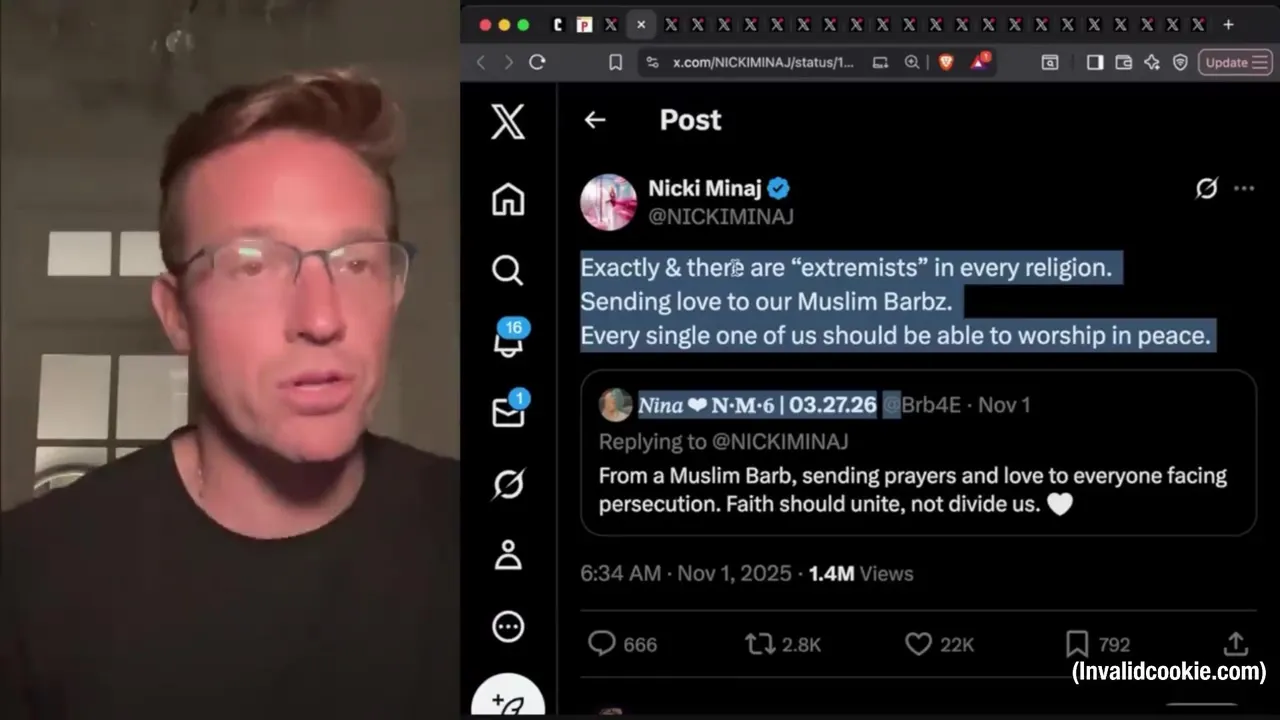Open Grok icon in left sidebar
Image resolution: width=1280 pixels, height=720 pixels.
(508, 484)
